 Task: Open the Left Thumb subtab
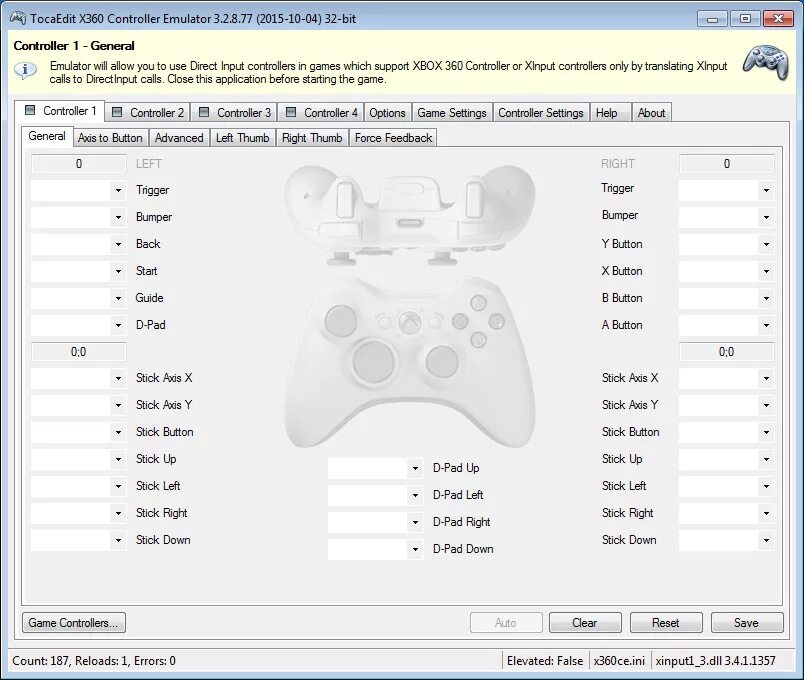tap(243, 138)
